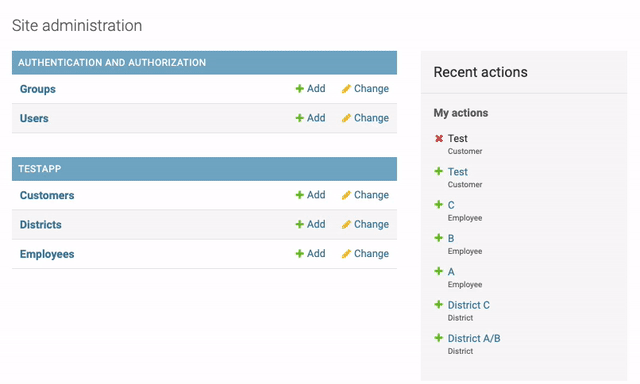Click the pencil icon in Employees row

[x=346, y=254]
